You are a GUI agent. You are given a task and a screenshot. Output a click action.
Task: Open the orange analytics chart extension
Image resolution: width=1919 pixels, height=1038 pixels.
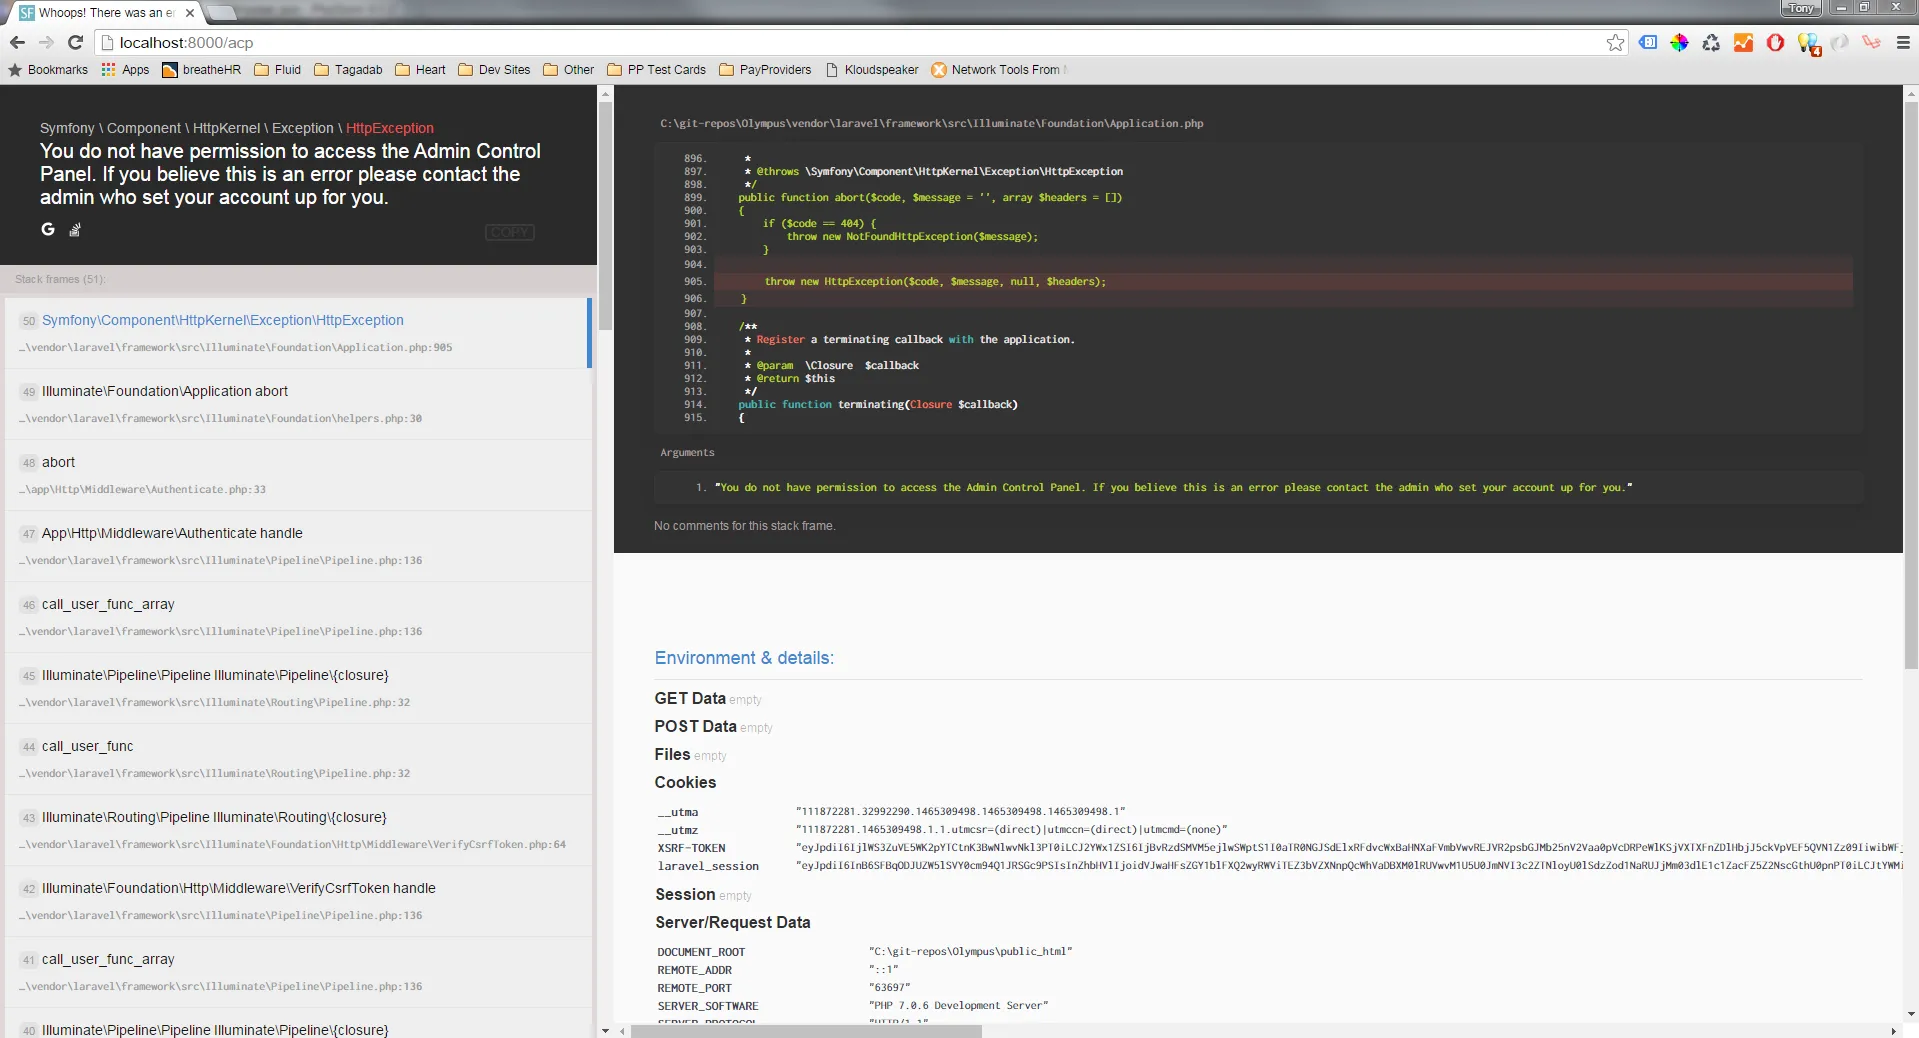point(1743,42)
